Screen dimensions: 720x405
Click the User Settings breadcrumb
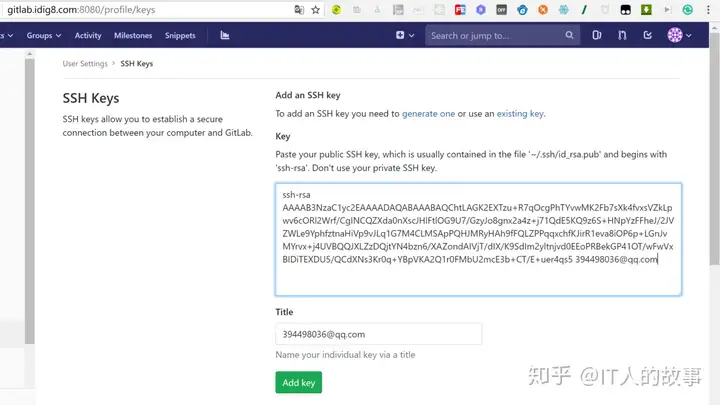coord(85,63)
